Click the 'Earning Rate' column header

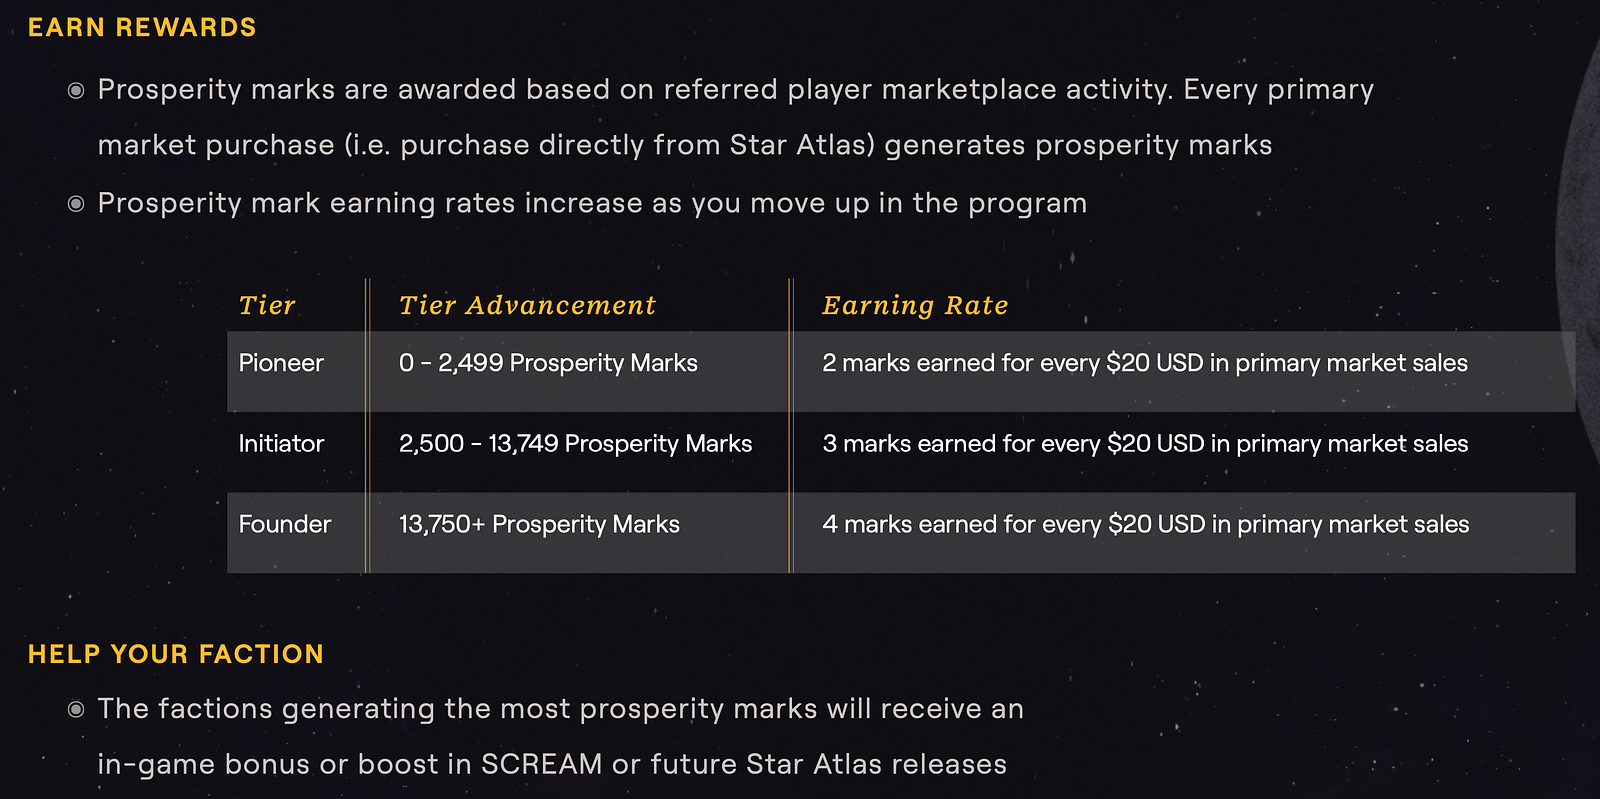point(915,305)
